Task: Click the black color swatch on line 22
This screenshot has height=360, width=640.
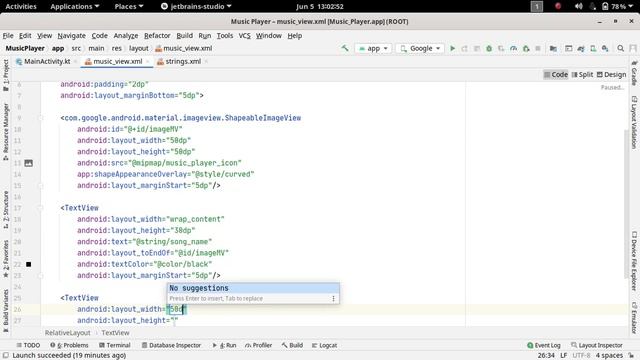Action: pos(29,264)
